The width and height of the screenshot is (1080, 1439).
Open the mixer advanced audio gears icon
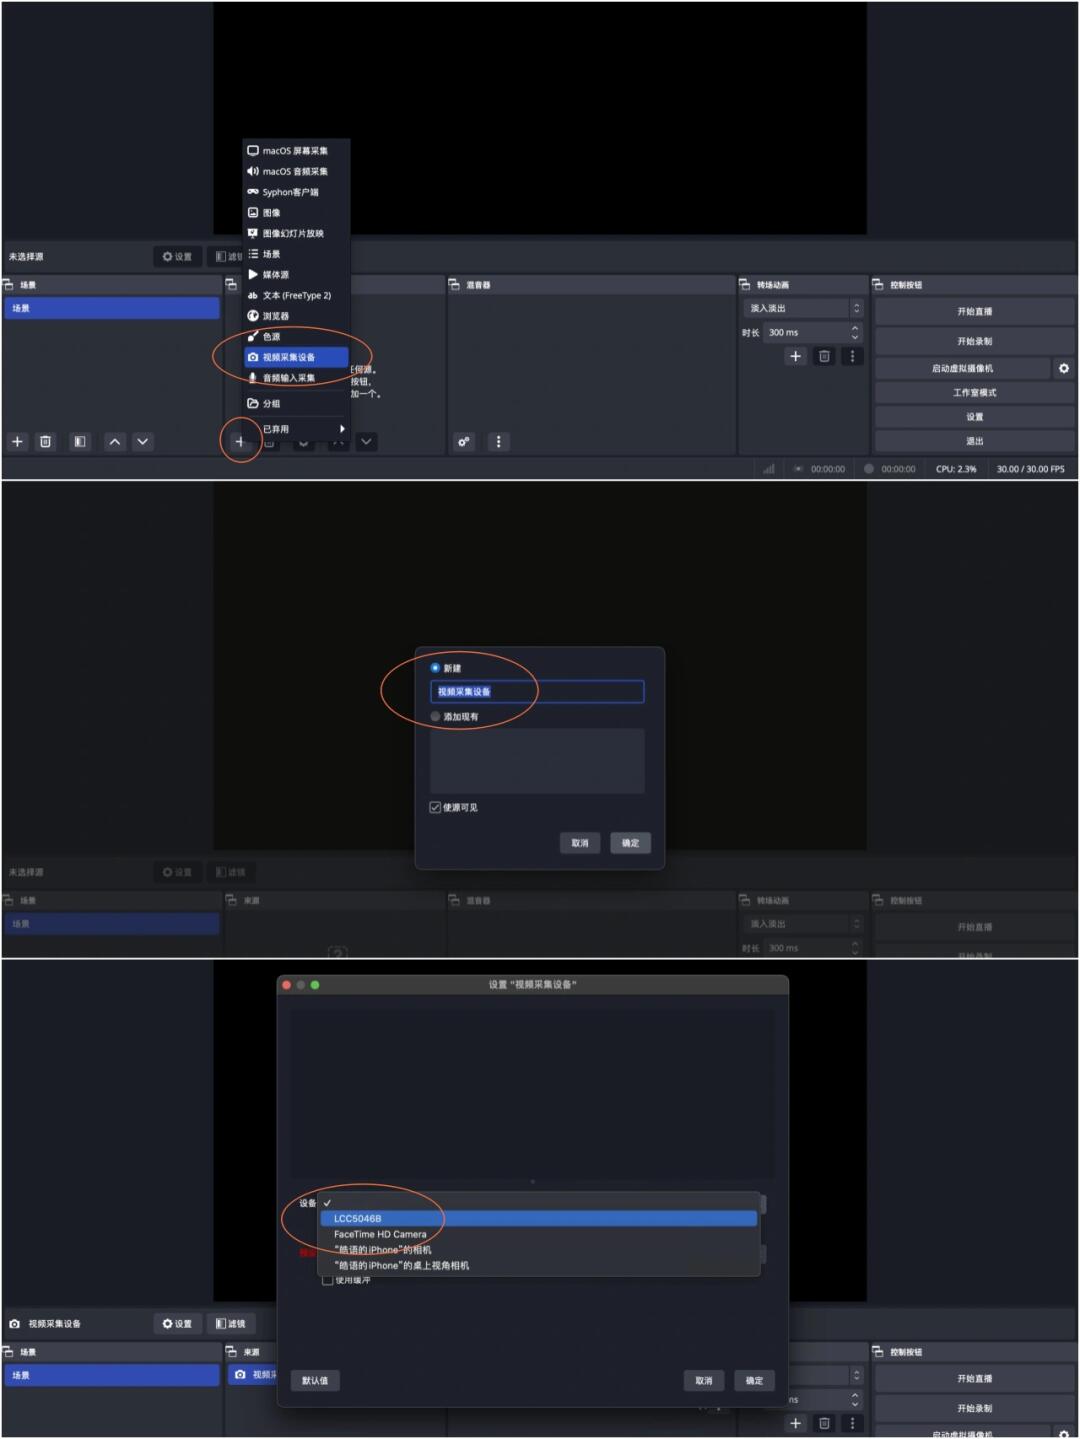pos(464,442)
